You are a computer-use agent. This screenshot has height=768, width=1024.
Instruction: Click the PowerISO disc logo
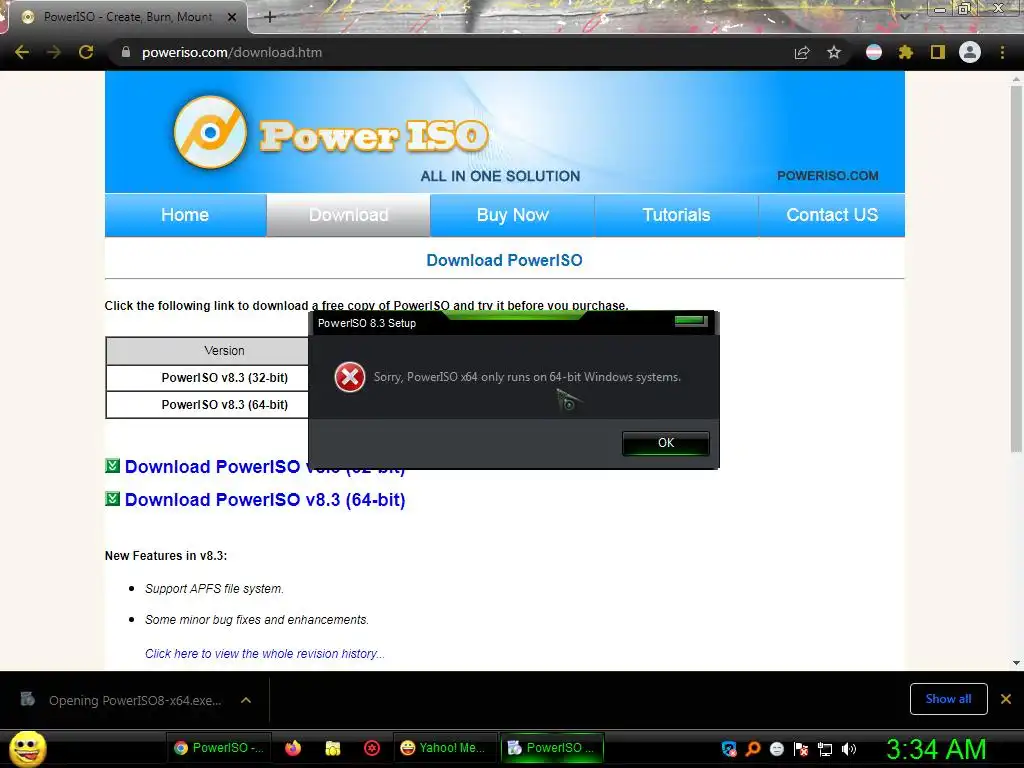tap(210, 133)
